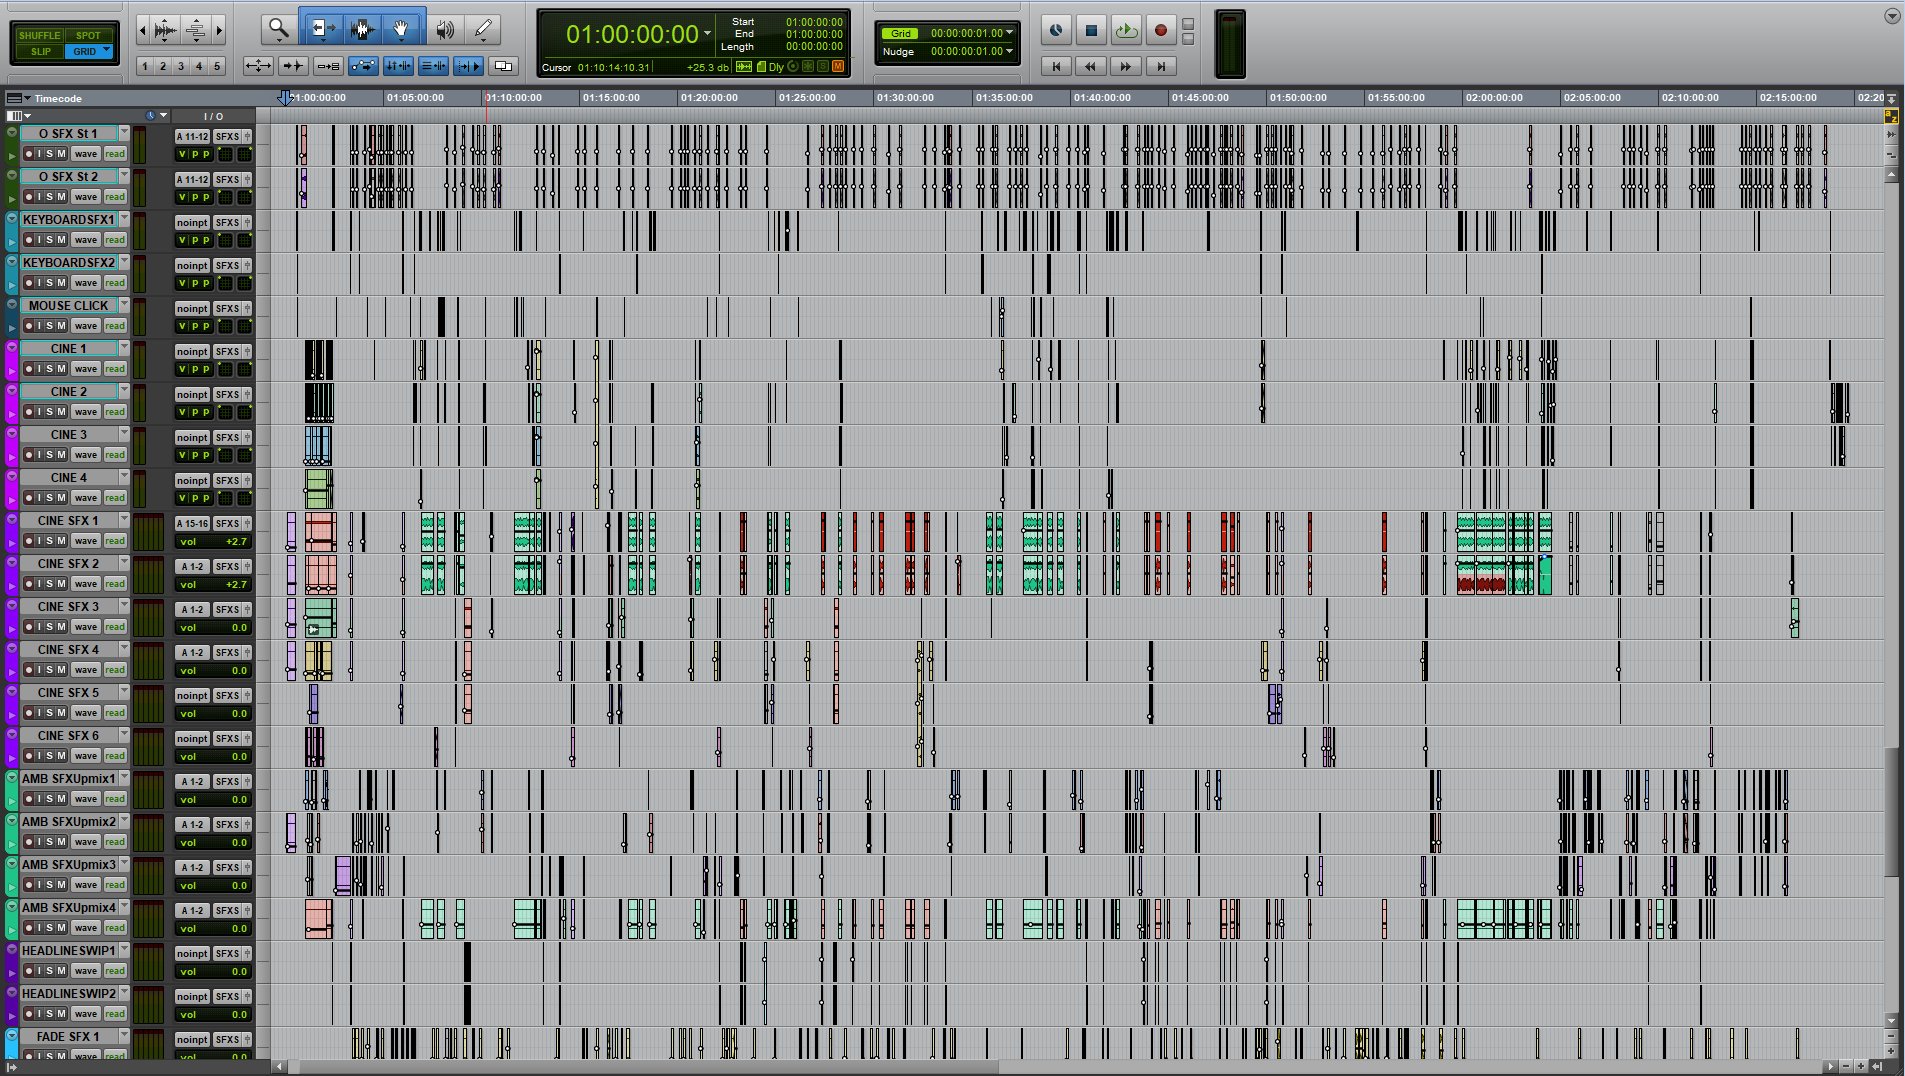Viewport: 1905px width, 1076px height.
Task: Stop playback with the Stop button
Action: point(1091,31)
